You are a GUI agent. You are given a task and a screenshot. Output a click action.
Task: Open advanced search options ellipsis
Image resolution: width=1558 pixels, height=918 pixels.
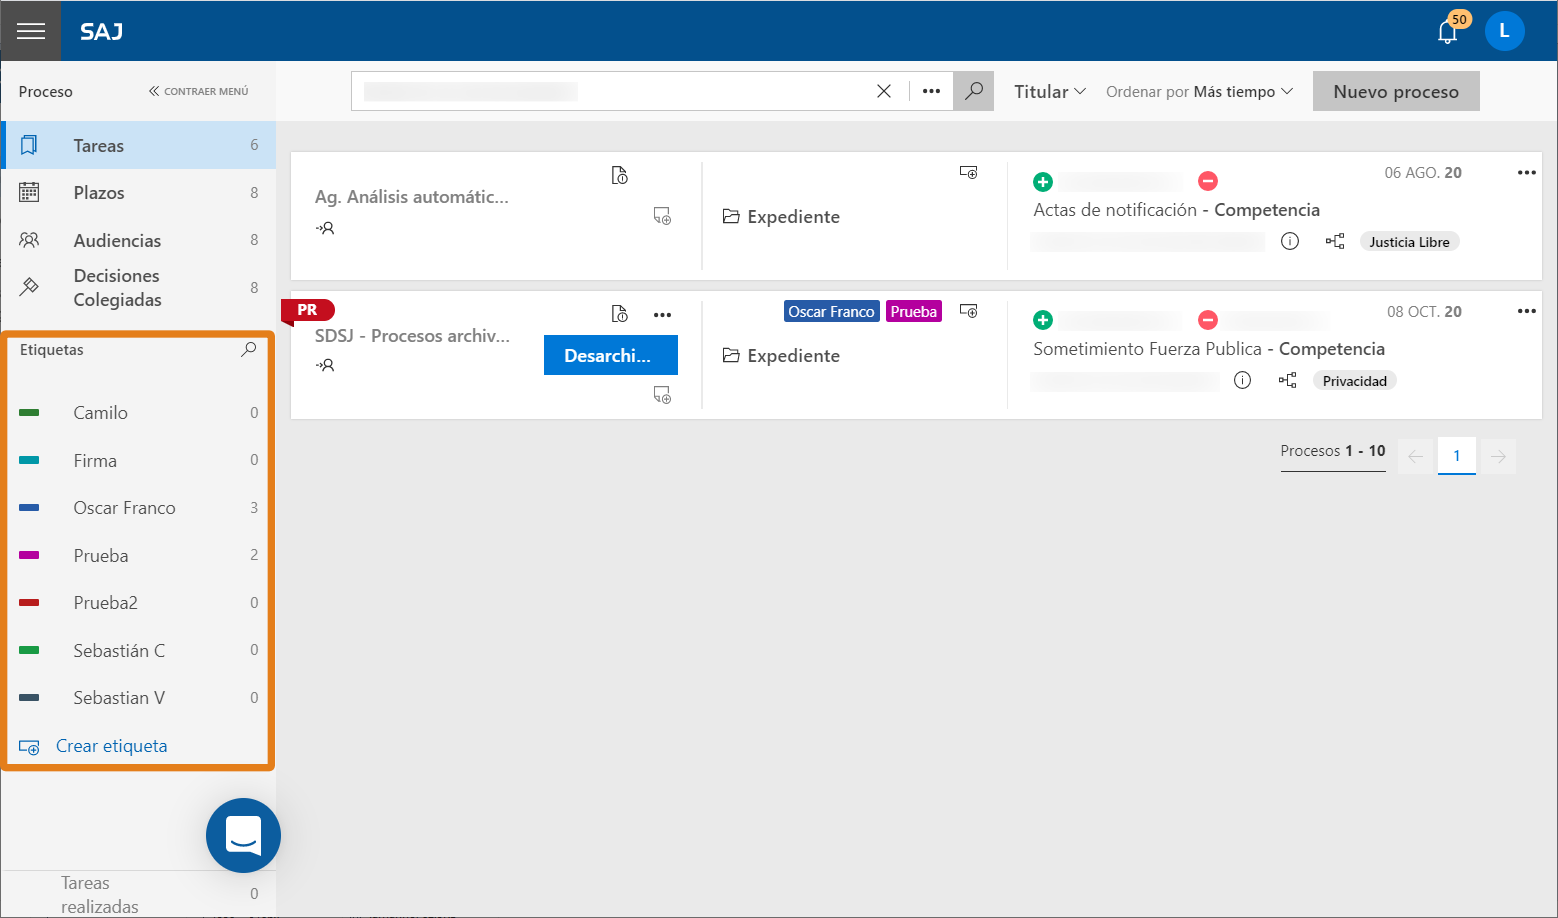coord(931,91)
